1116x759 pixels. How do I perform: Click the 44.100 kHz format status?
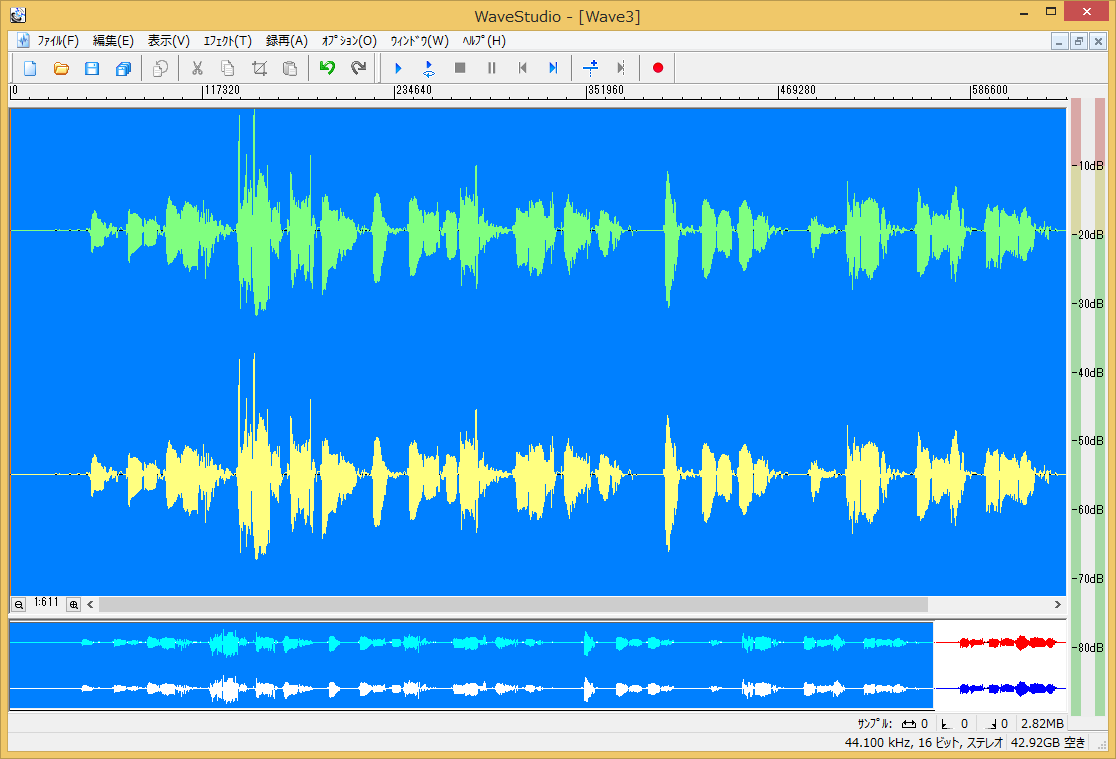(923, 743)
